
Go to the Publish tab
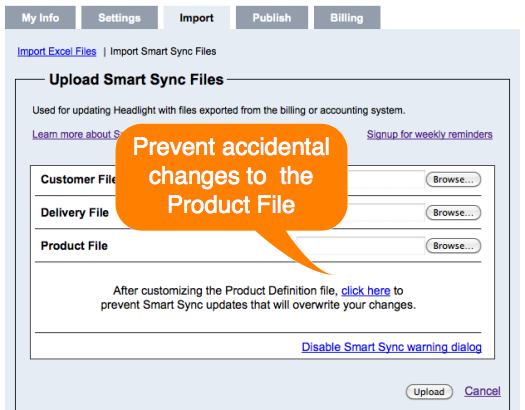pyautogui.click(x=272, y=17)
